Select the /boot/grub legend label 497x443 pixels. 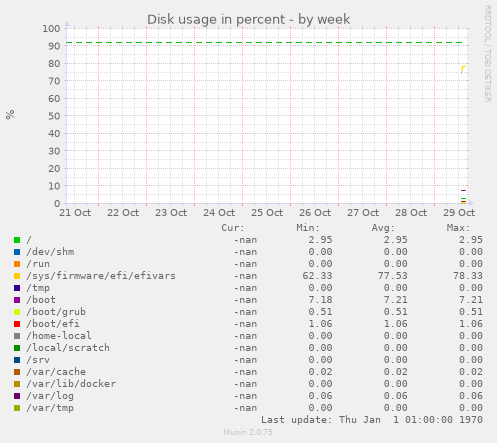tap(56, 312)
